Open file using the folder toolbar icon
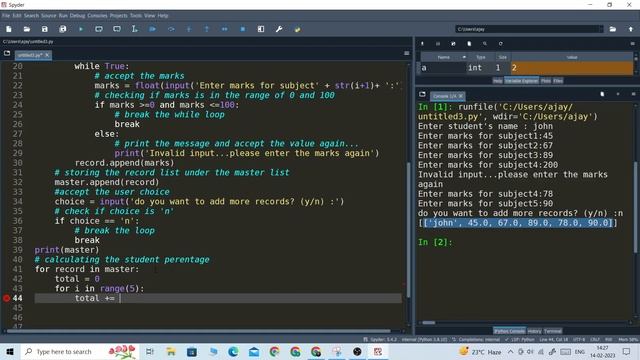The height and width of the screenshot is (360, 640). click(27, 29)
